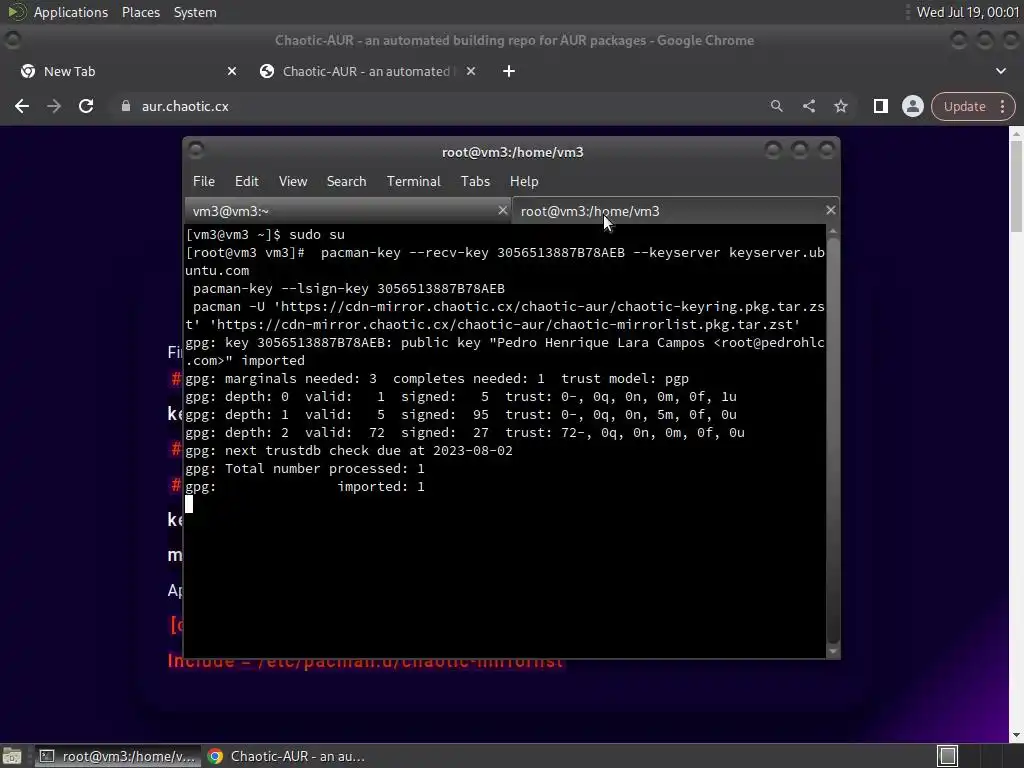1024x768 pixels.
Task: Reload the aur.chaotic.cx page
Action: (x=86, y=106)
